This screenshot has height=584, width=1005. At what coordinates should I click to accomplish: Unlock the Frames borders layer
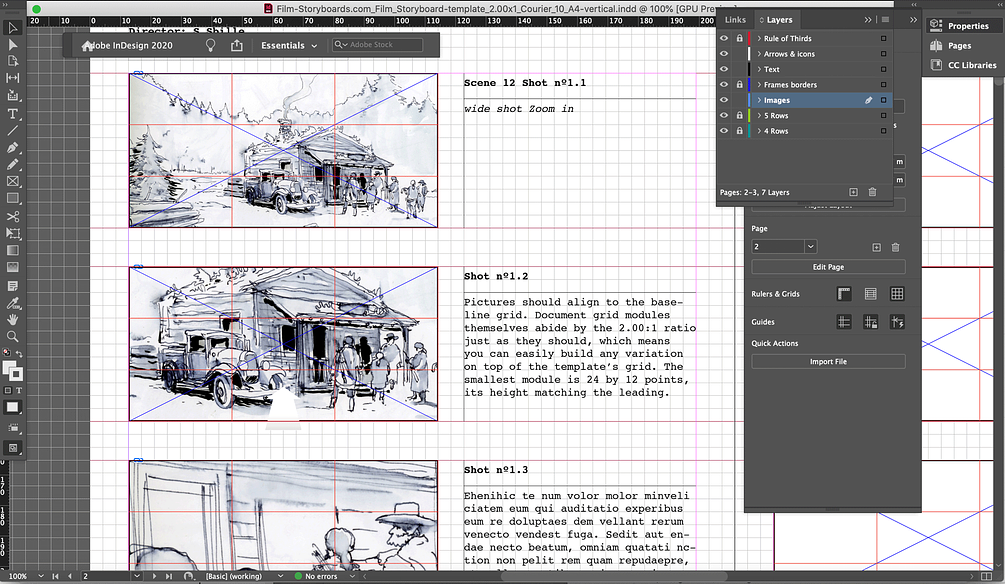tap(738, 85)
